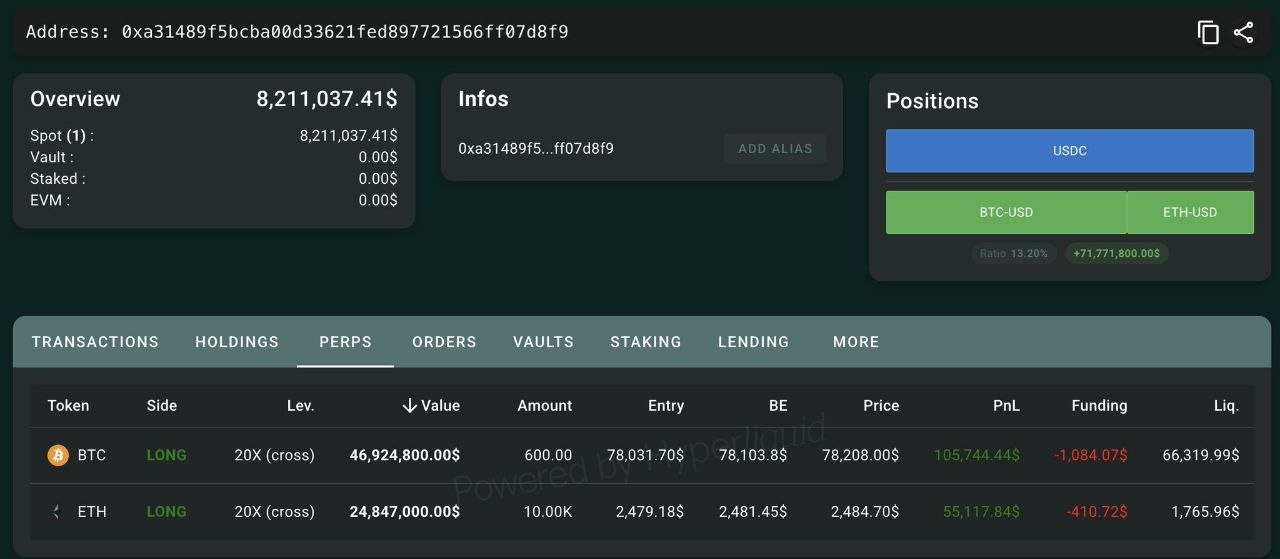
Task: Click ETH amount 10.00K
Action: point(548,511)
